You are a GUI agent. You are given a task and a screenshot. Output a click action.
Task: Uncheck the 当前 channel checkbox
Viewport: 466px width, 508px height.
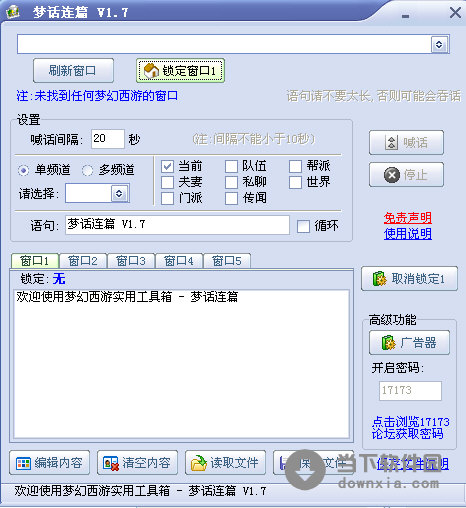click(x=167, y=166)
